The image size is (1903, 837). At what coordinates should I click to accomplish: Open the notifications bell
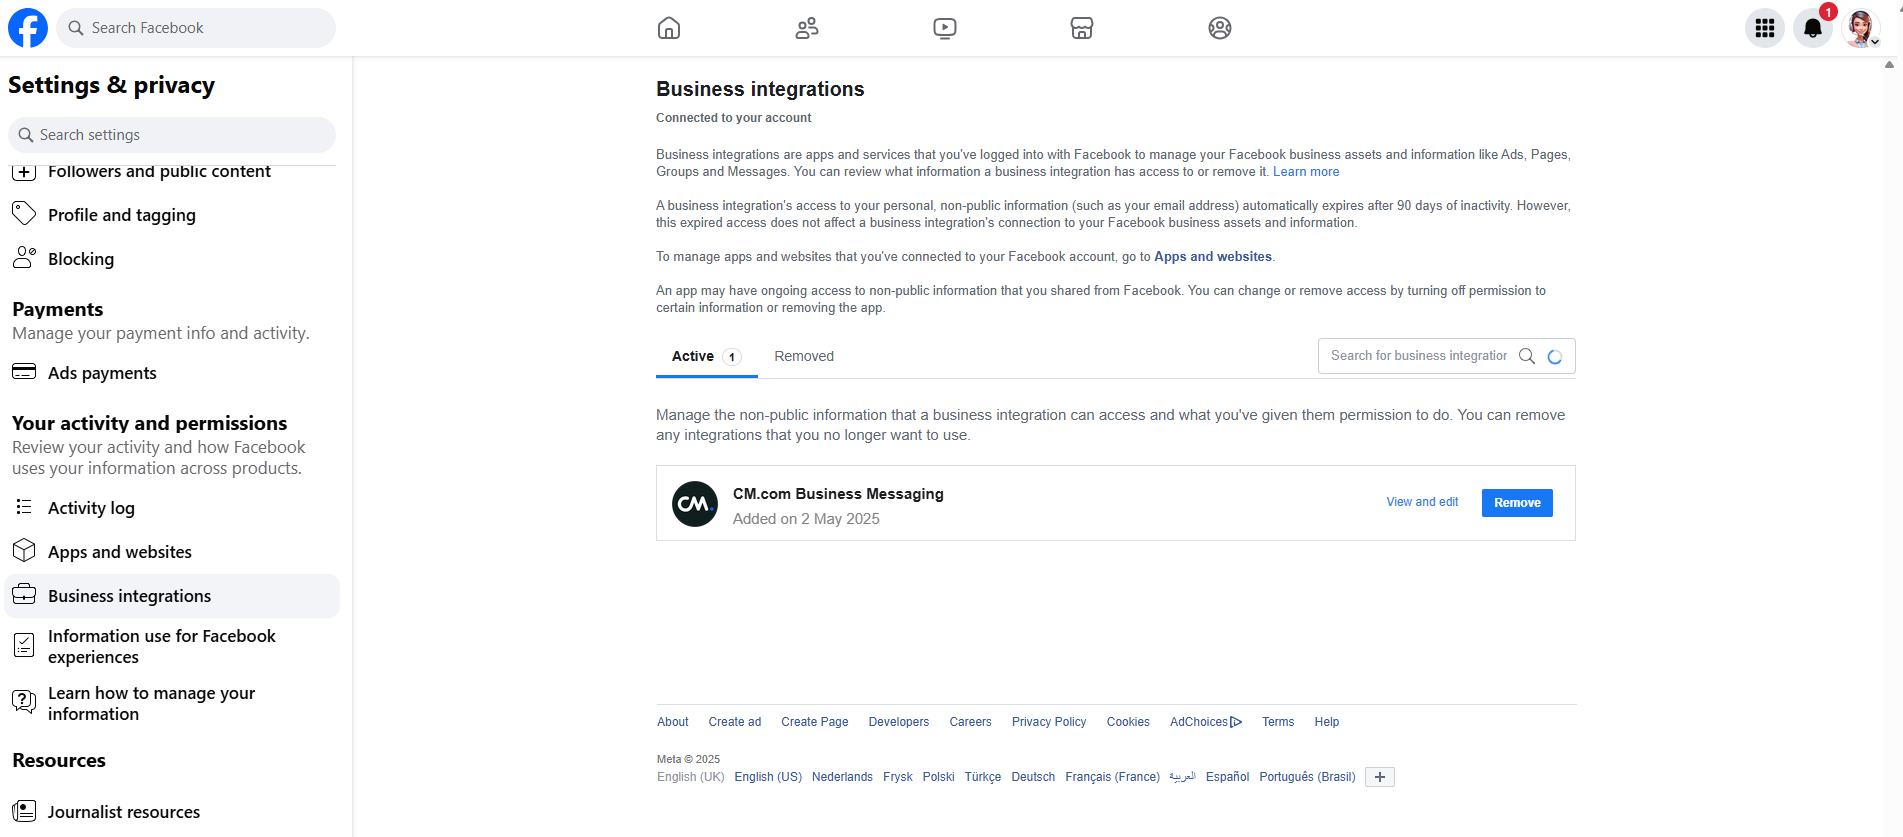tap(1812, 28)
